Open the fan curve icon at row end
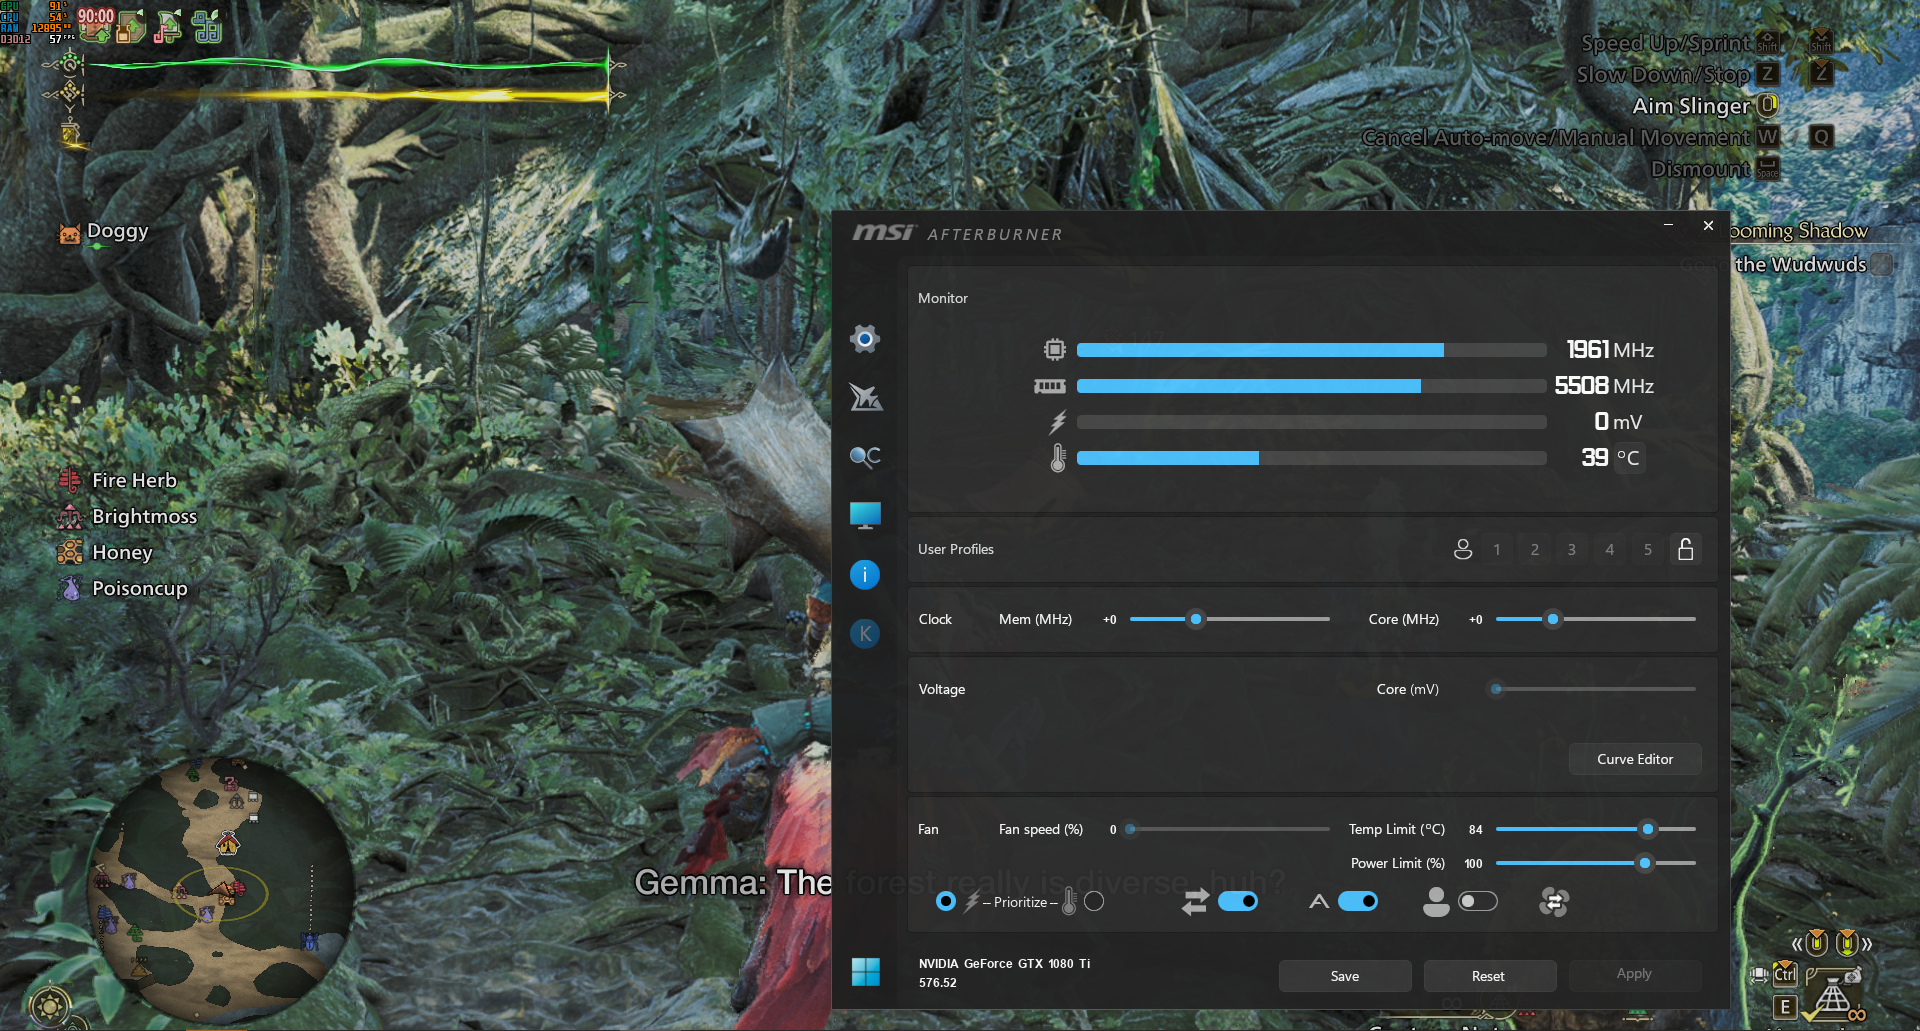This screenshot has width=1920, height=1031. point(1554,902)
